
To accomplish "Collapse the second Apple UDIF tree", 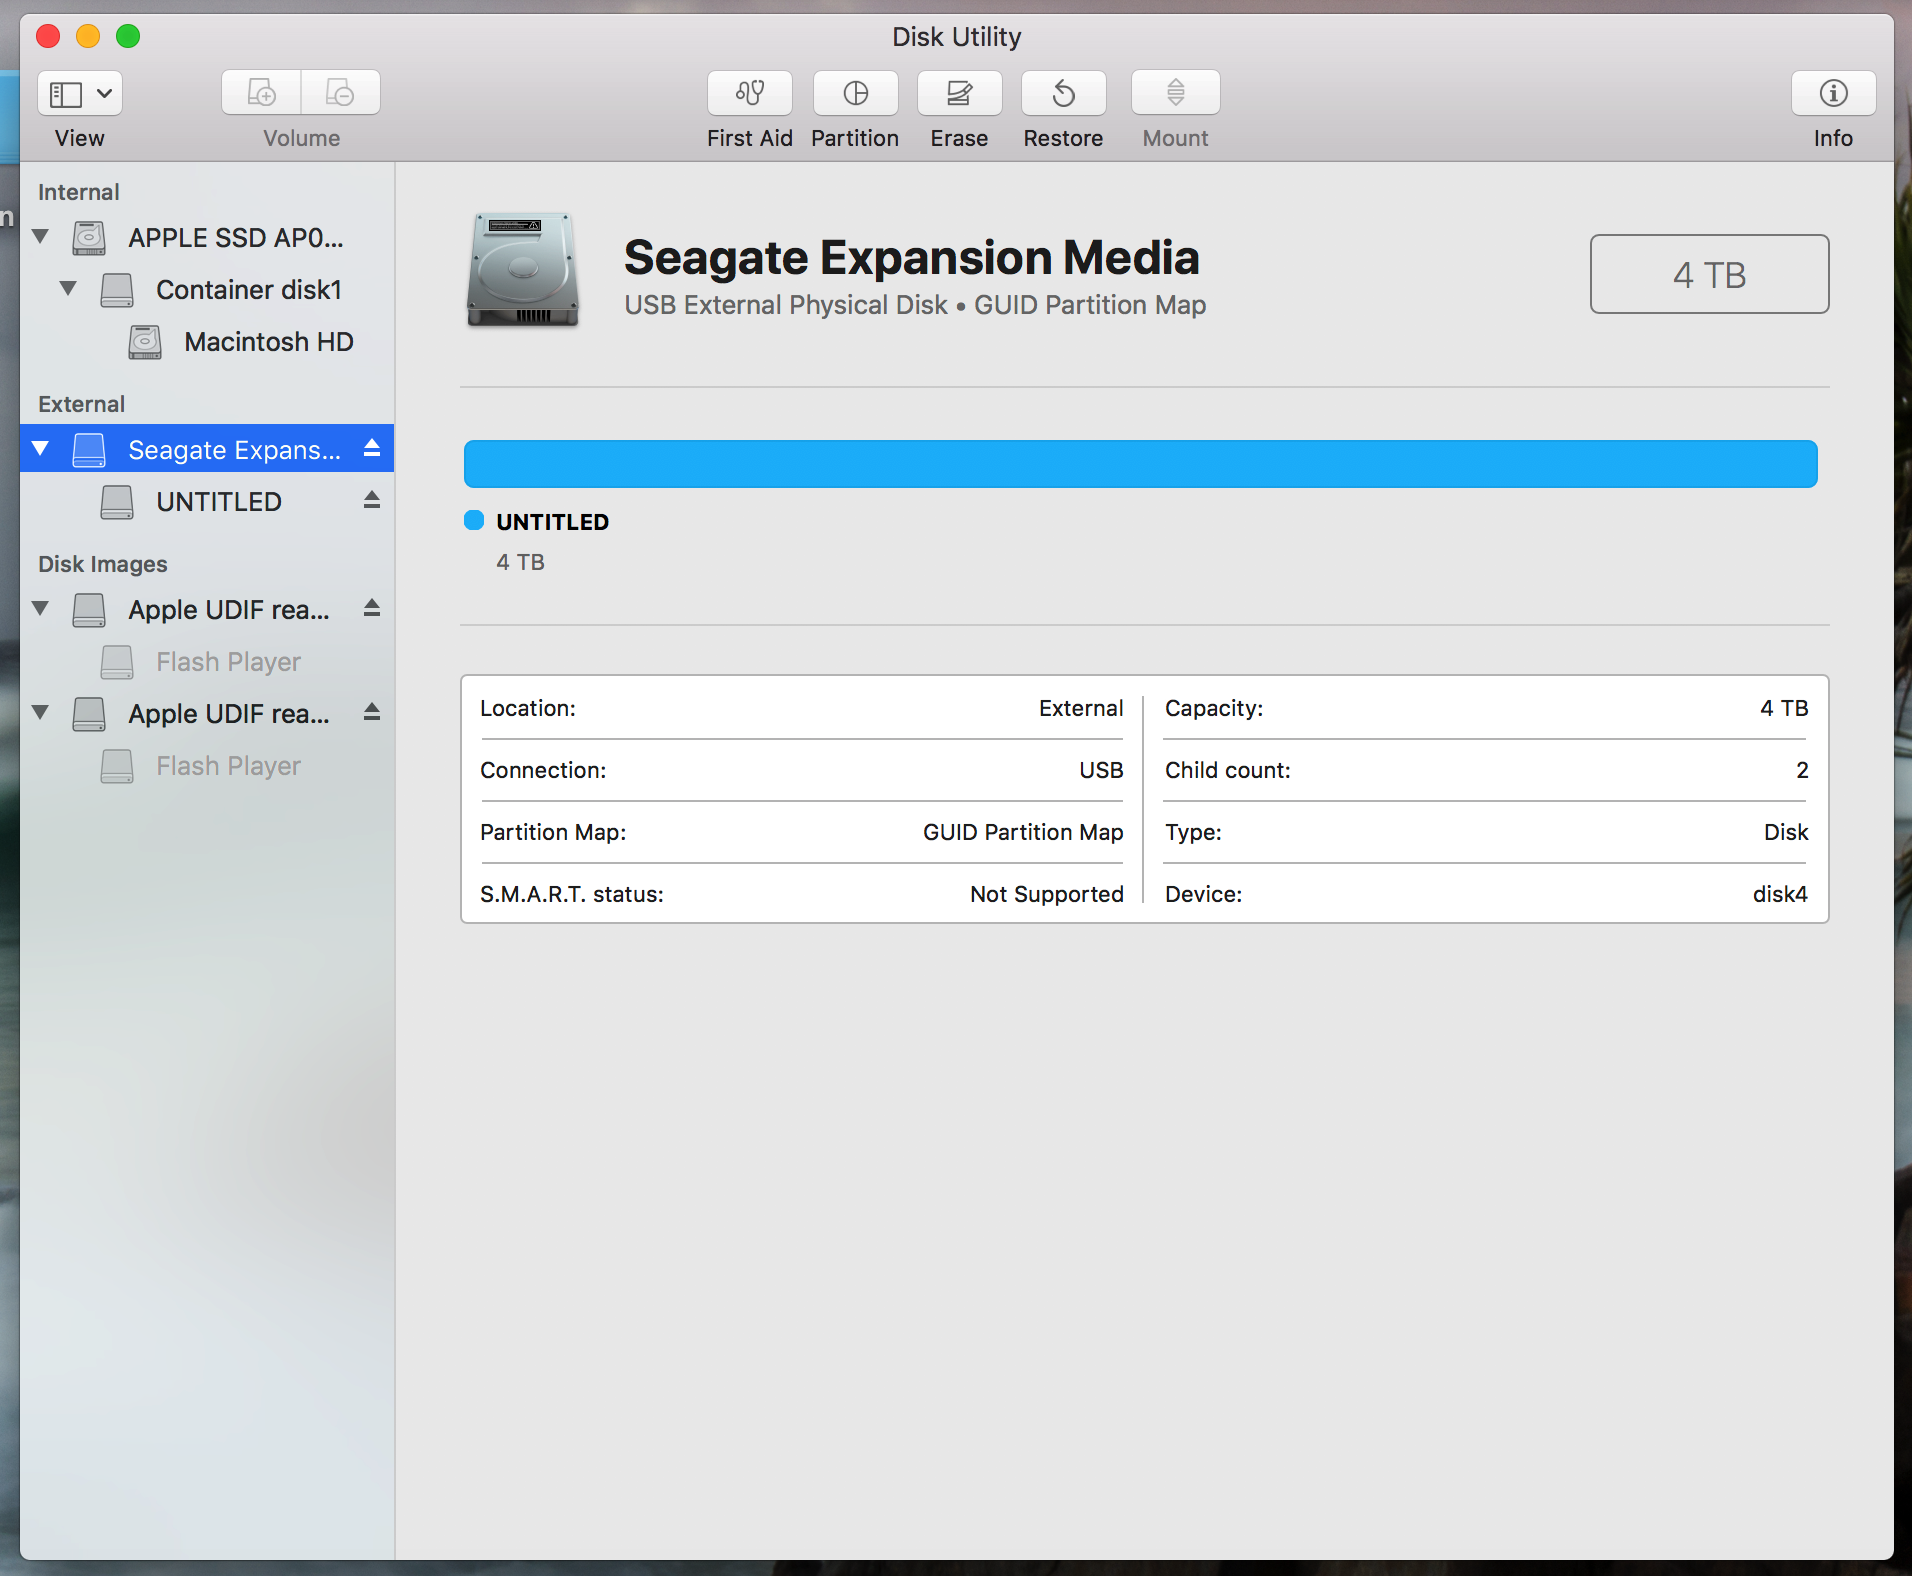I will (x=41, y=713).
